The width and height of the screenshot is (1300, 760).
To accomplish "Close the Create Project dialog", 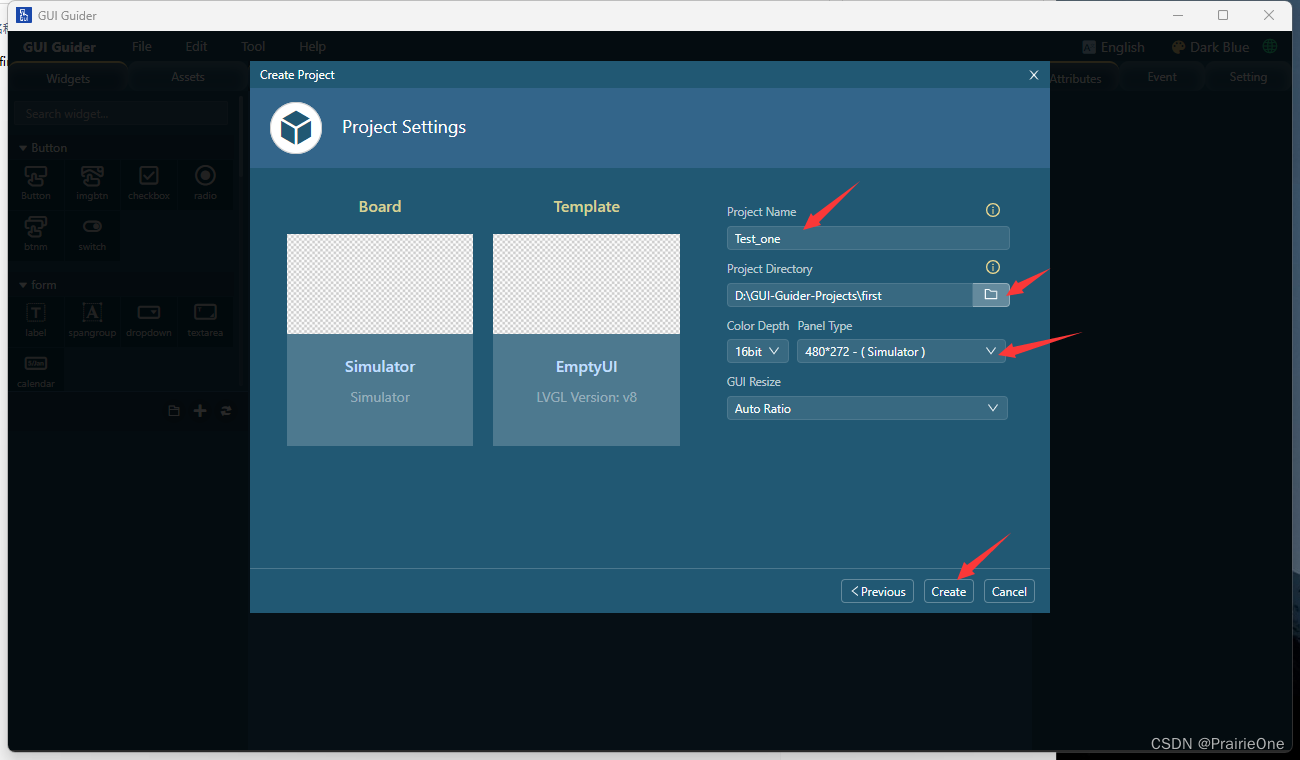I will pyautogui.click(x=1034, y=75).
